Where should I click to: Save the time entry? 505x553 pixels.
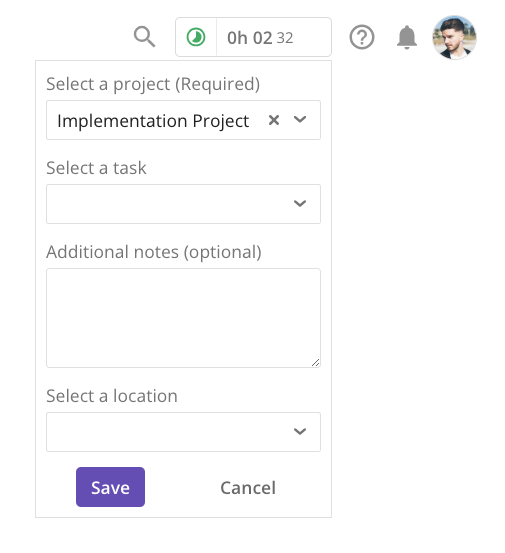(110, 487)
